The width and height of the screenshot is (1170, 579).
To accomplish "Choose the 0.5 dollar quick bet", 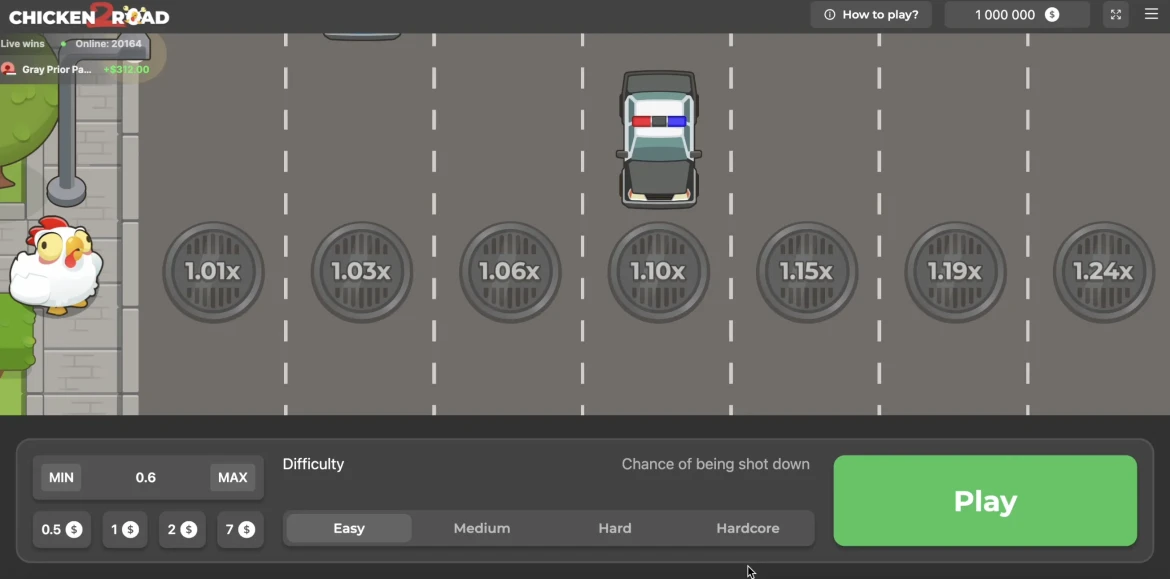I will (61, 530).
